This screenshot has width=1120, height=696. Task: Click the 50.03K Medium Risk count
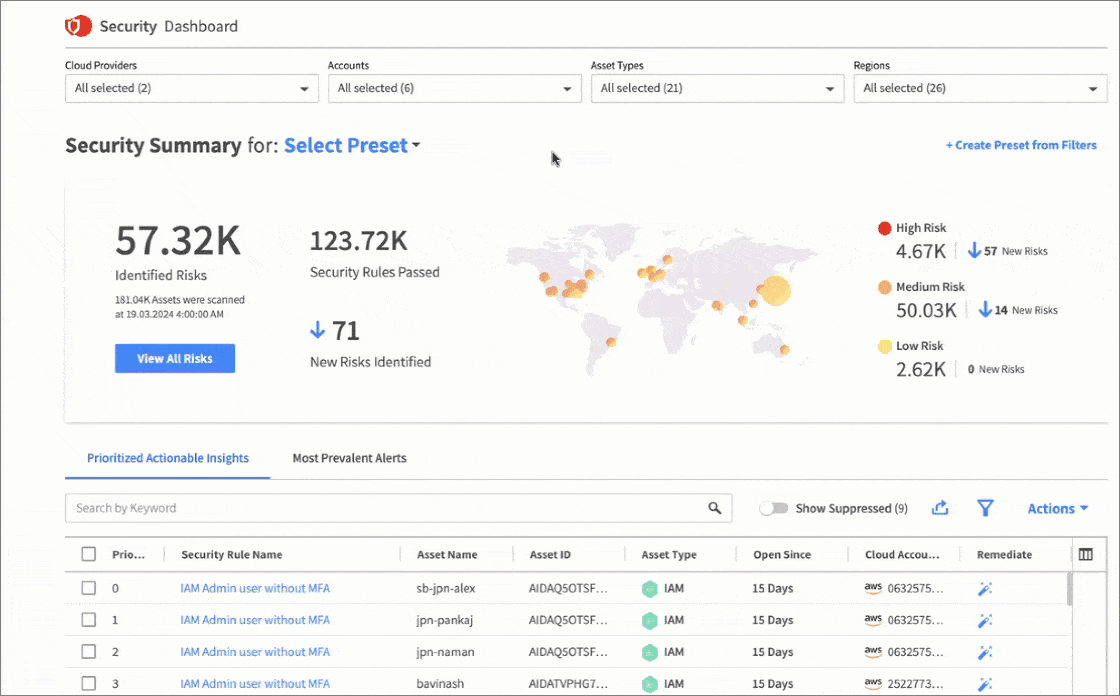[926, 310]
